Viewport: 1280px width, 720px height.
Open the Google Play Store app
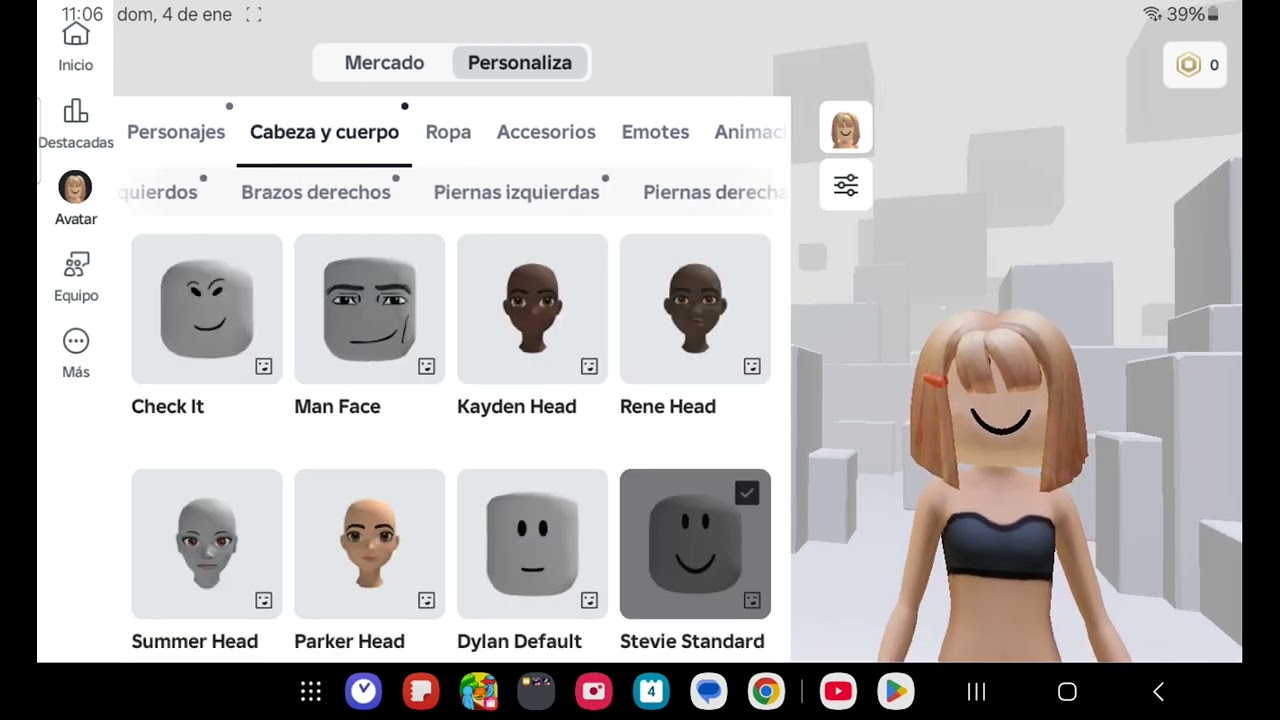[896, 691]
